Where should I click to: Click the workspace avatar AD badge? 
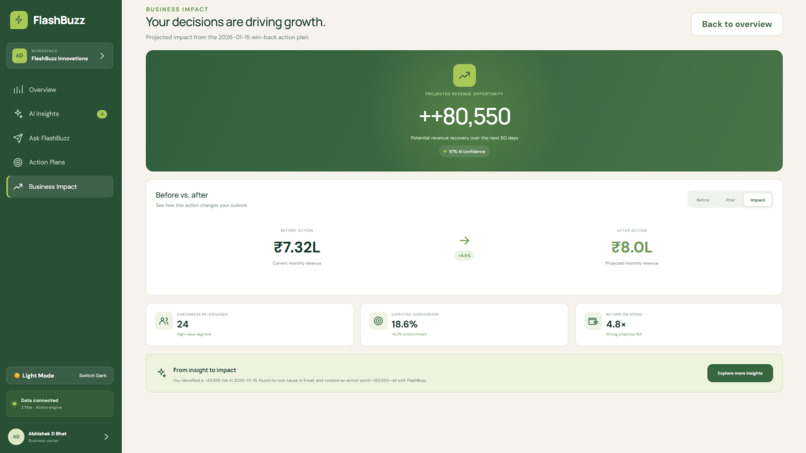click(20, 56)
